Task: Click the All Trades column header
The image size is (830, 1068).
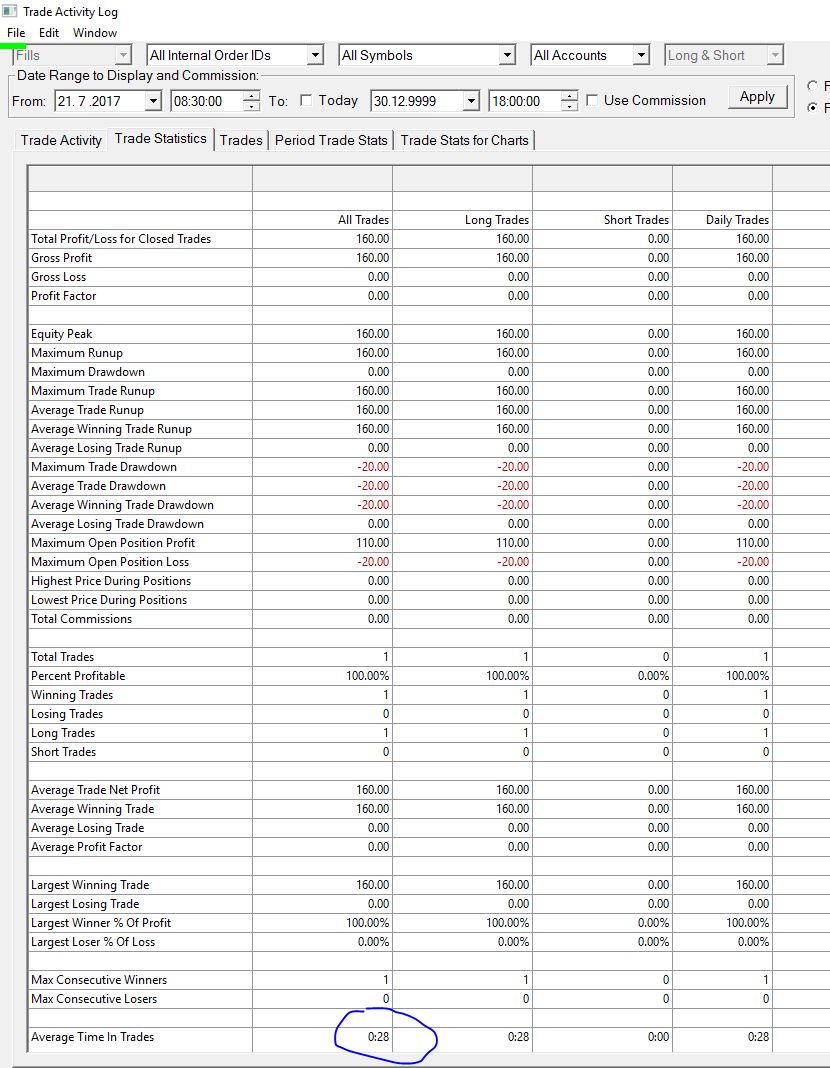Action: point(364,220)
